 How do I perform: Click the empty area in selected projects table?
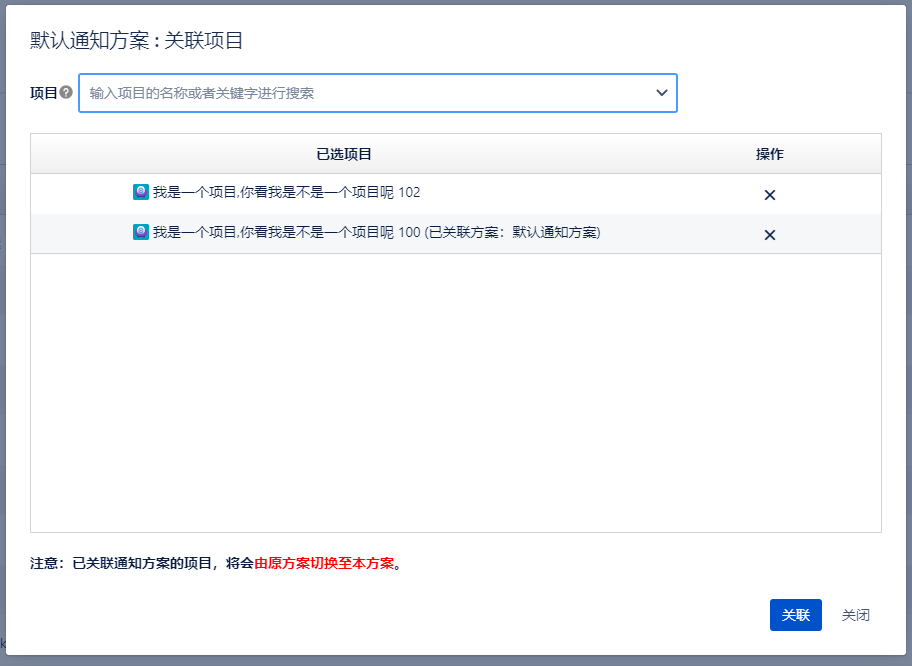tap(455, 390)
